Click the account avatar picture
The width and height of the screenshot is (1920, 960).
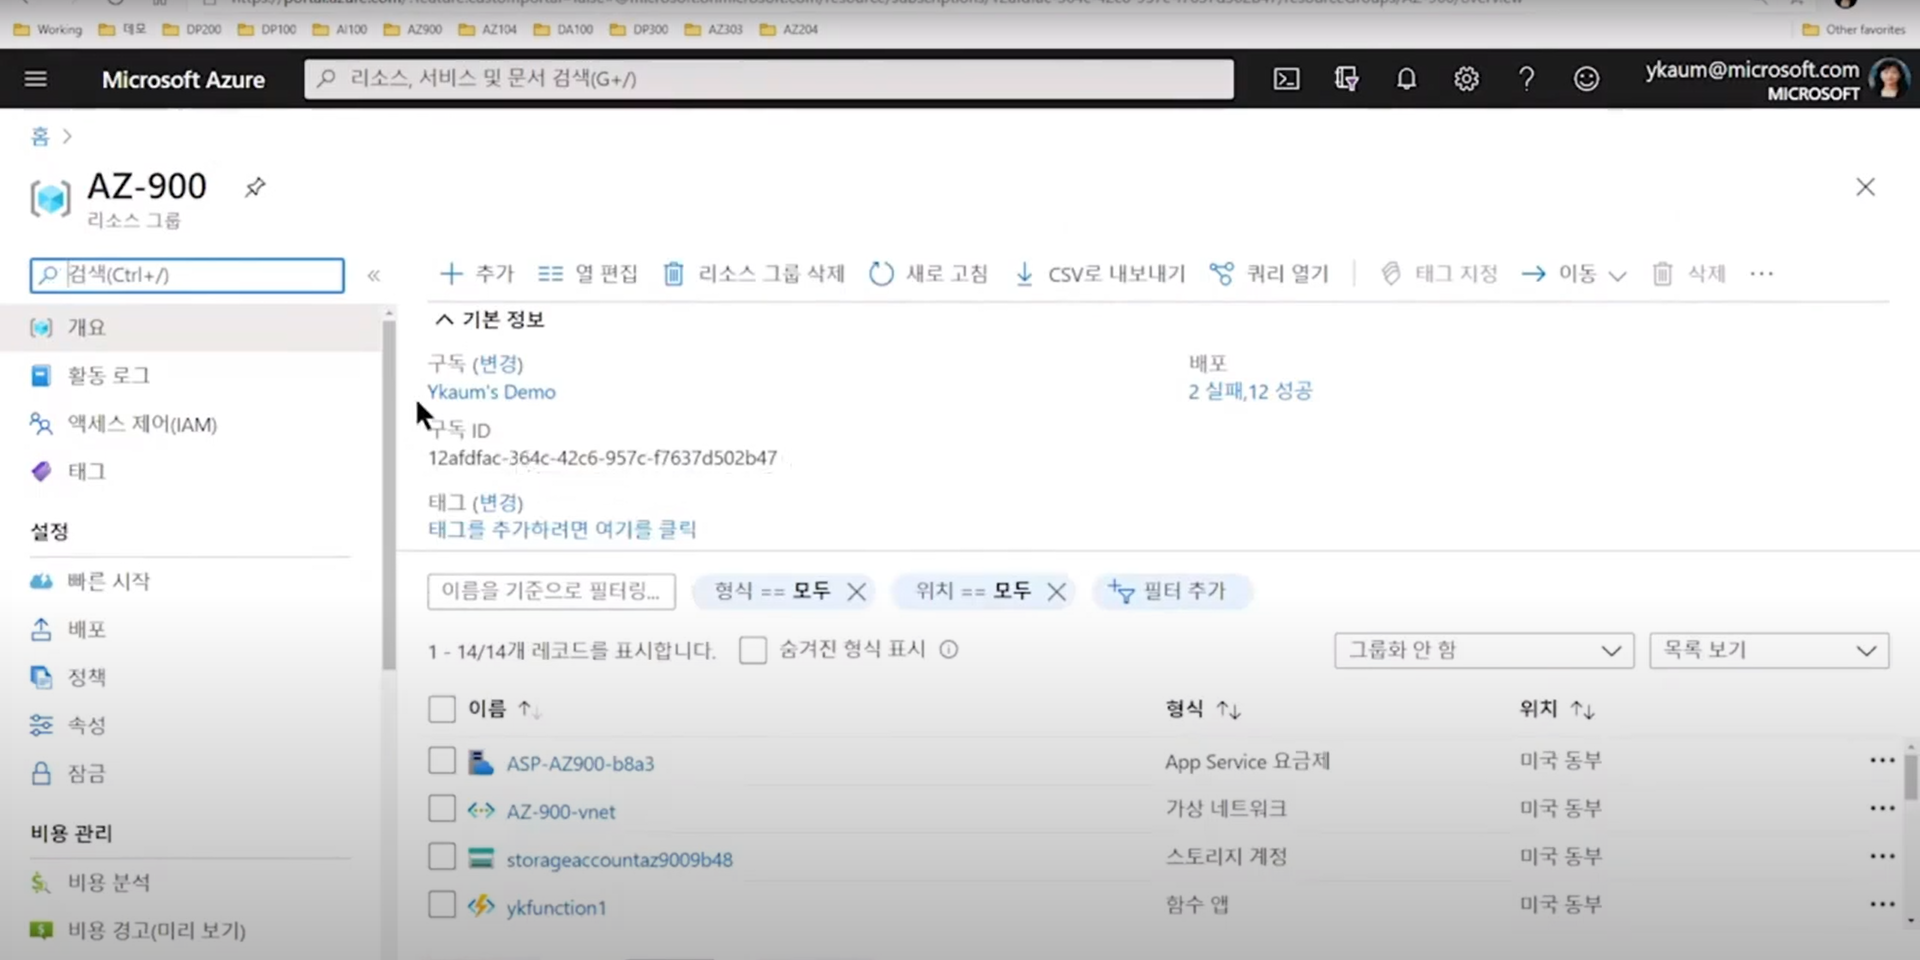[x=1888, y=79]
